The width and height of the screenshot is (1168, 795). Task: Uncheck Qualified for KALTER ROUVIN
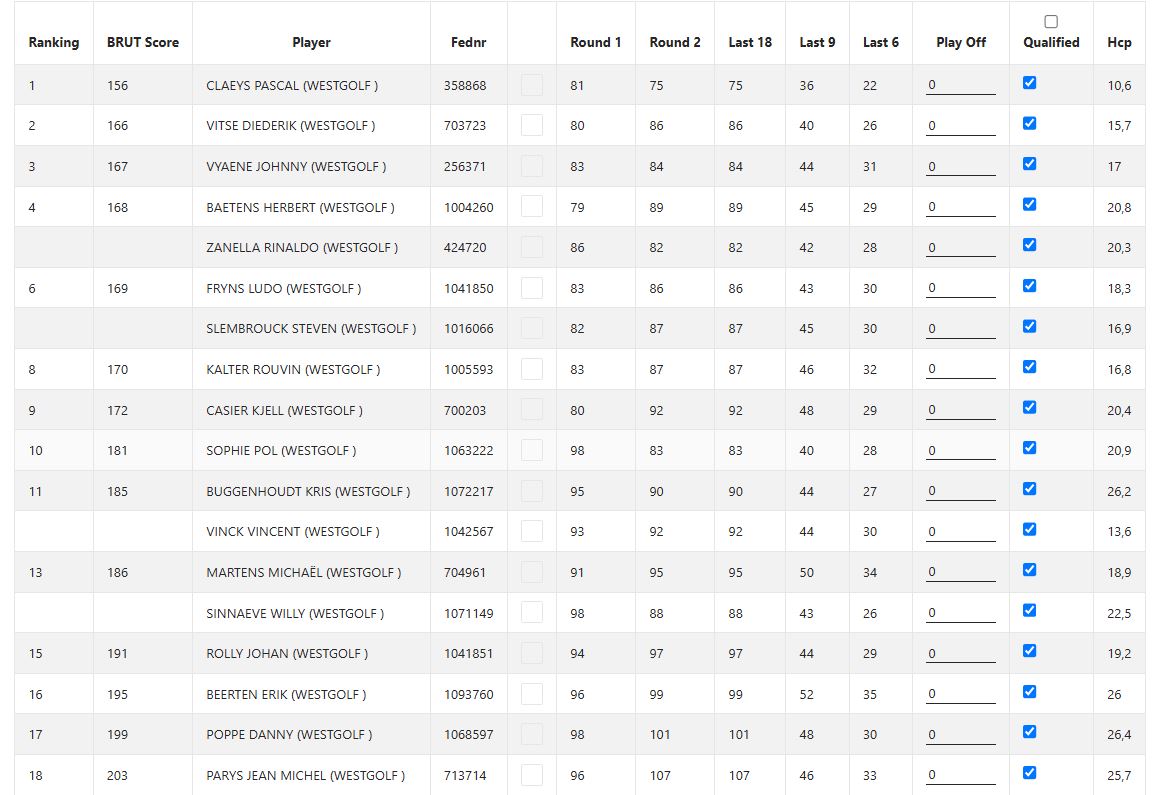pos(1029,367)
